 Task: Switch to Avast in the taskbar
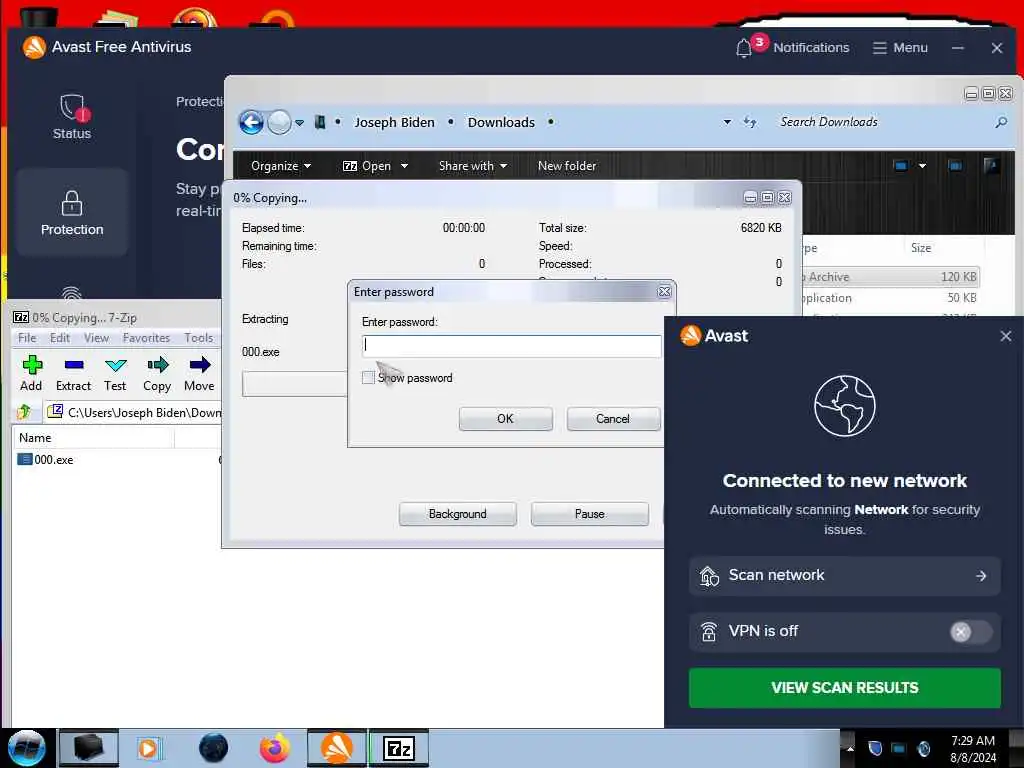click(337, 748)
